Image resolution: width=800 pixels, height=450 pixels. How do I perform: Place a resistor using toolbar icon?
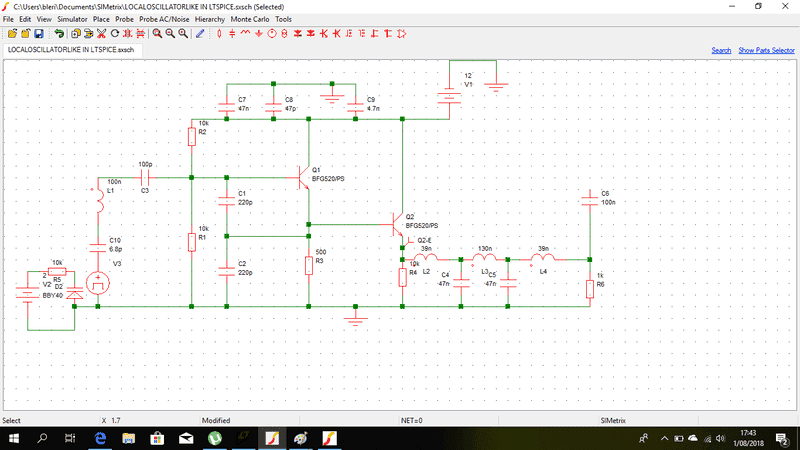pos(219,33)
